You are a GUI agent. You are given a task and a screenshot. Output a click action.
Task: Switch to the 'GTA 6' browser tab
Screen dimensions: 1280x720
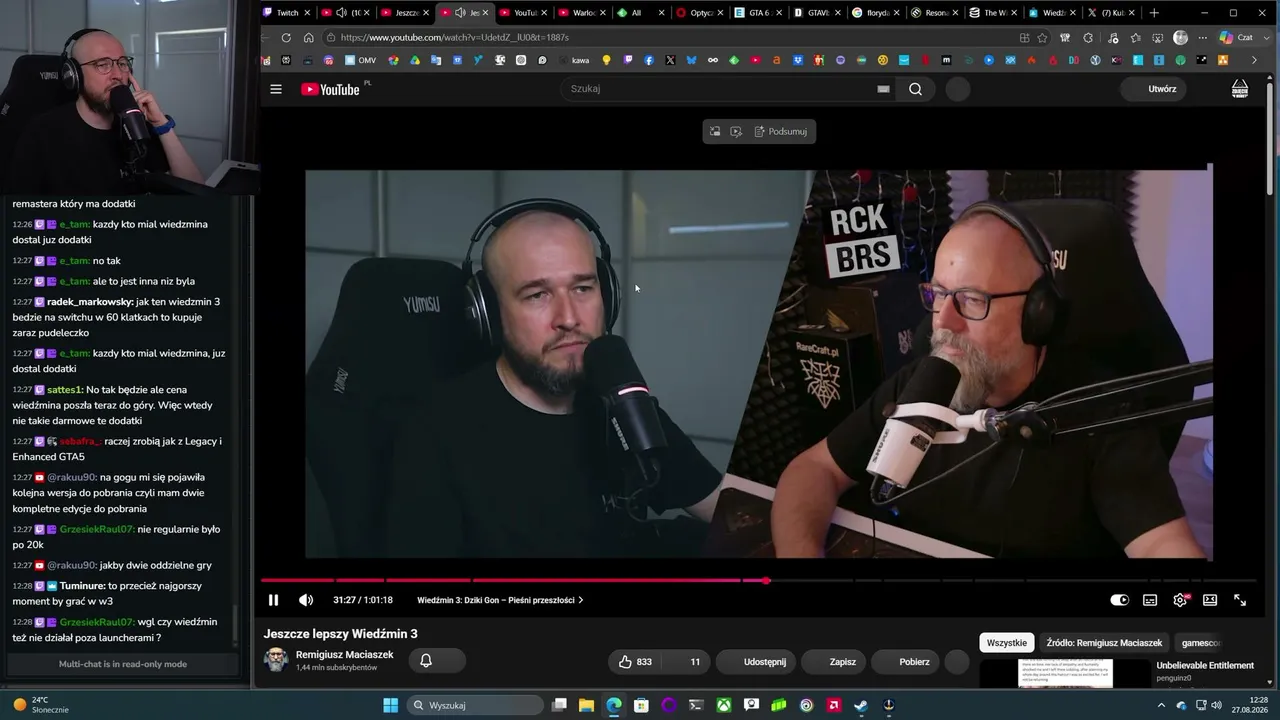757,13
